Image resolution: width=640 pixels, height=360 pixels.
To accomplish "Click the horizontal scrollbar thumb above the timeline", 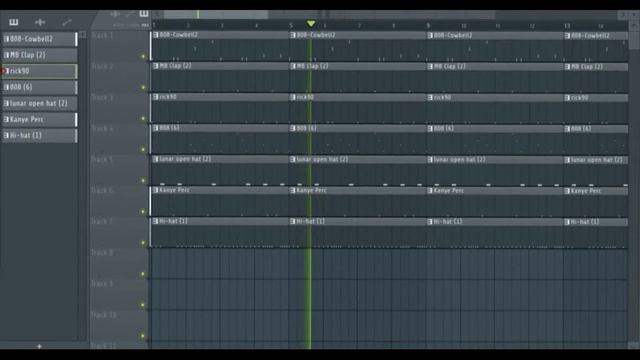I will 216,15.
